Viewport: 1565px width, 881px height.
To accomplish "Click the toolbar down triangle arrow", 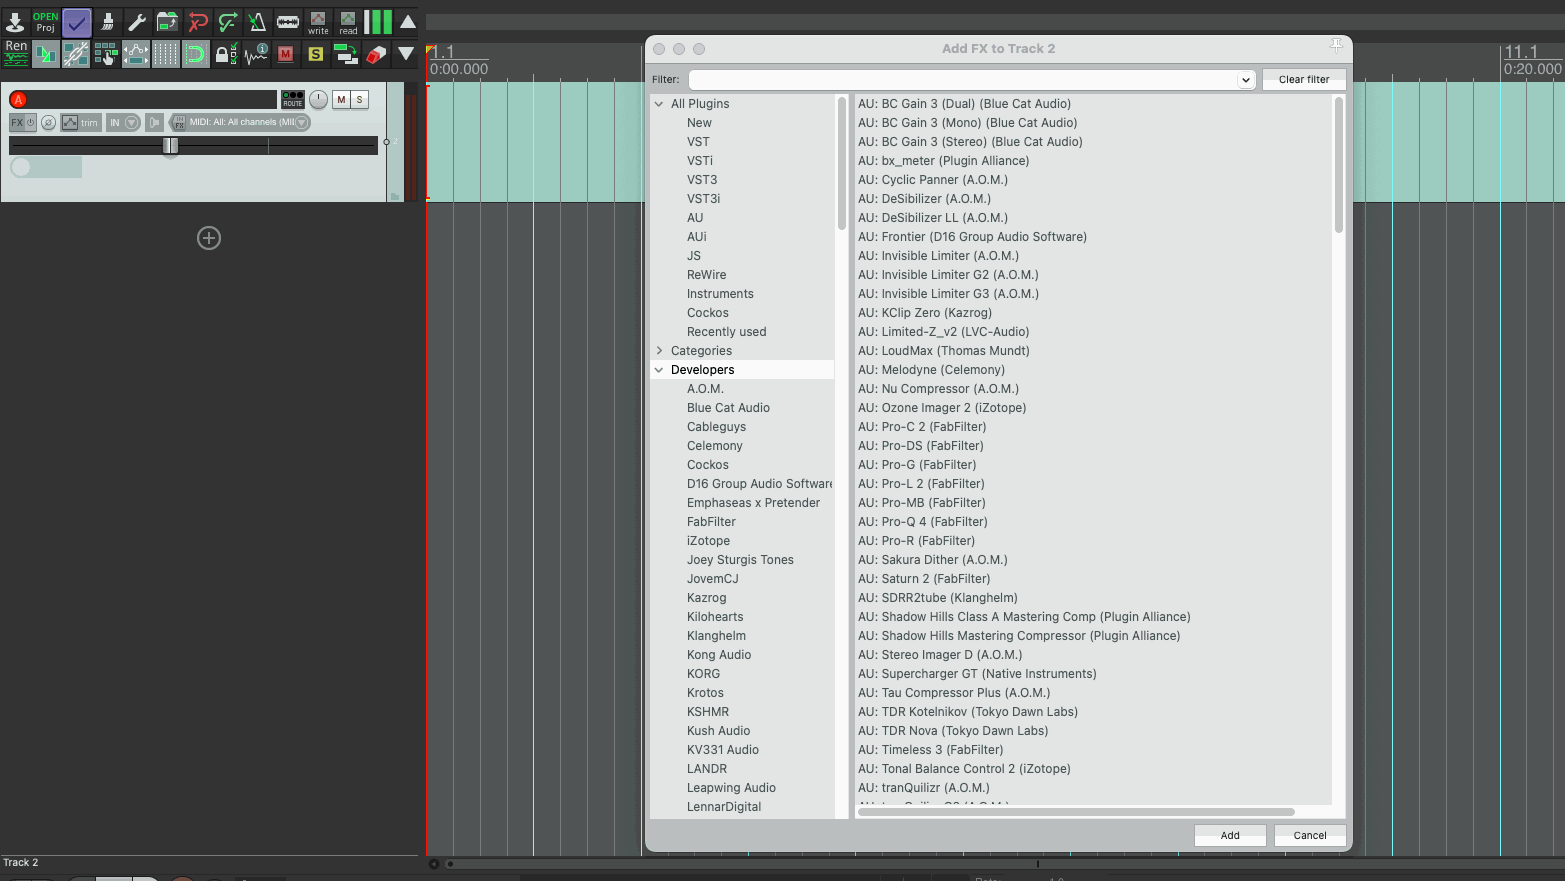I will (x=406, y=53).
